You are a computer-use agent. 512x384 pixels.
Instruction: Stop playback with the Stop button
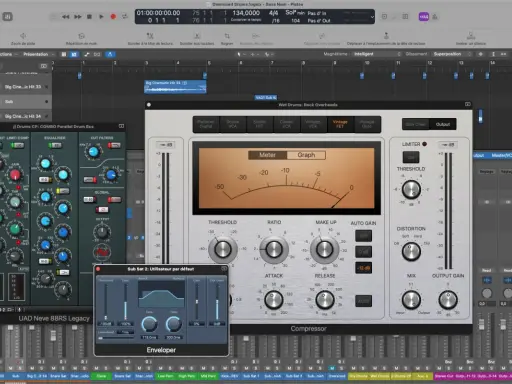pyautogui.click(x=89, y=16)
